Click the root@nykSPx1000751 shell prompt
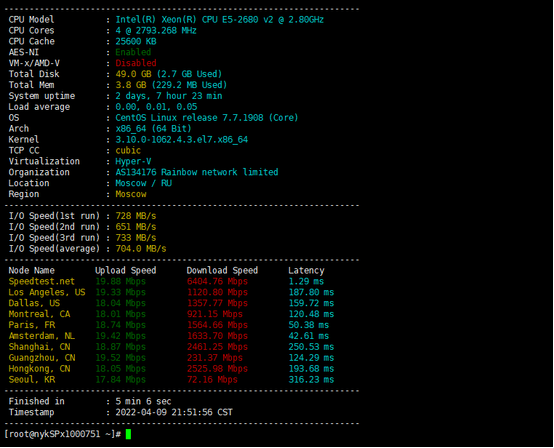554x448 pixels. point(63,434)
